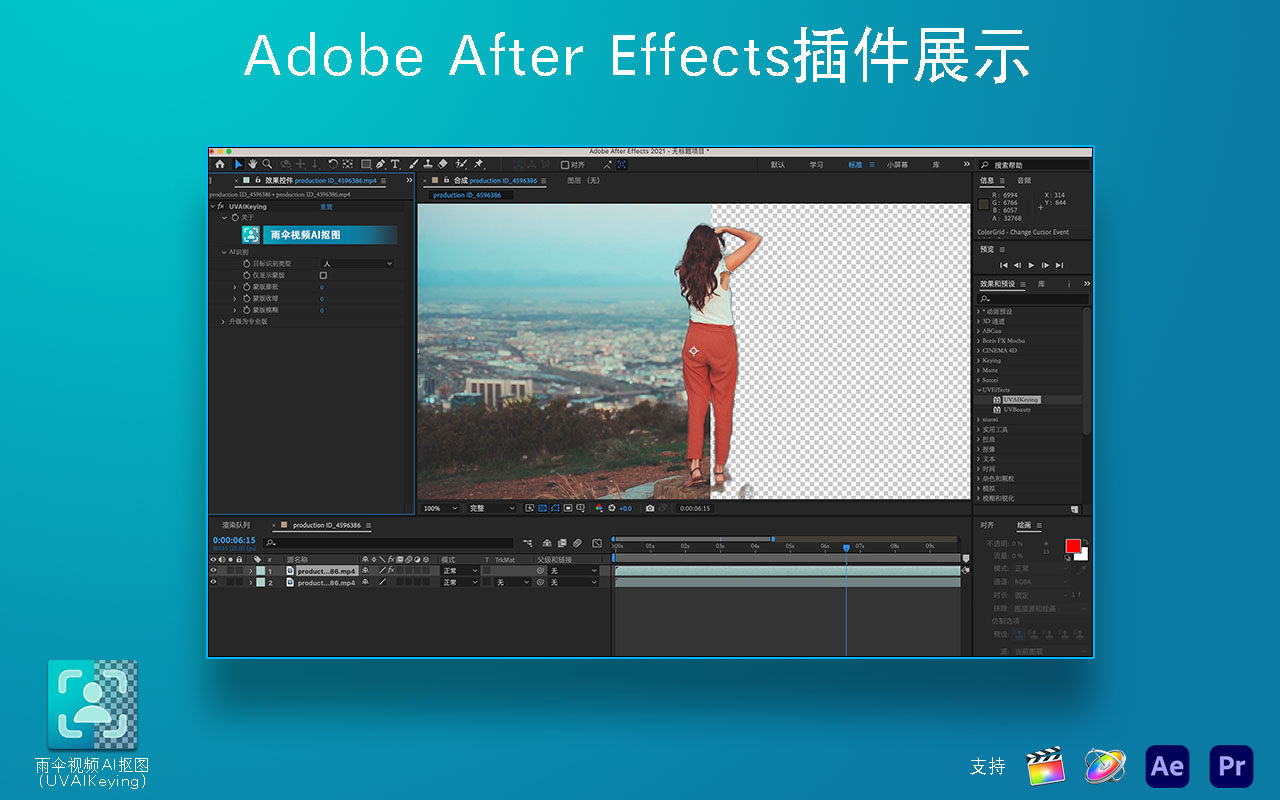Click the create new bin icon in effects panel
Screen dimensions: 1280x800
(1074, 509)
